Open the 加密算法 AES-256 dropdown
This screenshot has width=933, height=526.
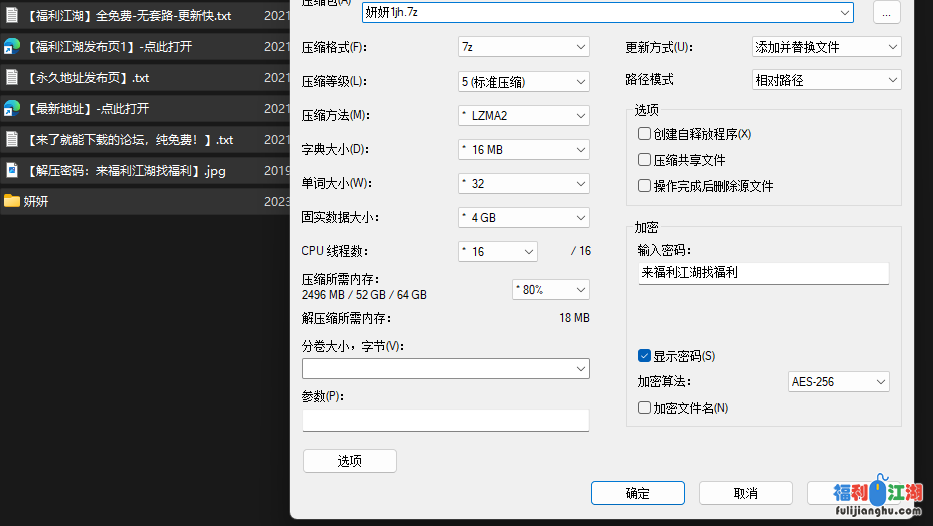click(838, 382)
